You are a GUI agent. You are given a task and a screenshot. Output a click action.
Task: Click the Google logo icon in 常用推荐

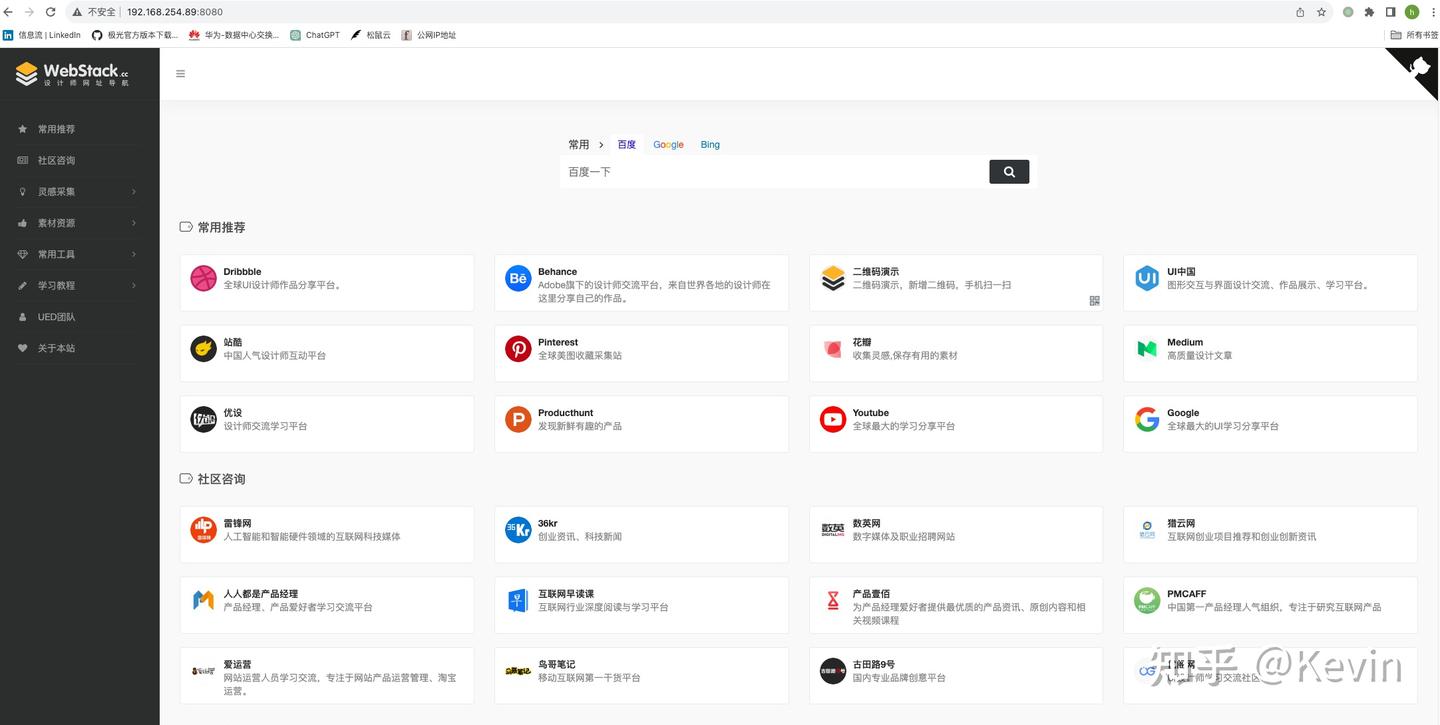[1147, 419]
